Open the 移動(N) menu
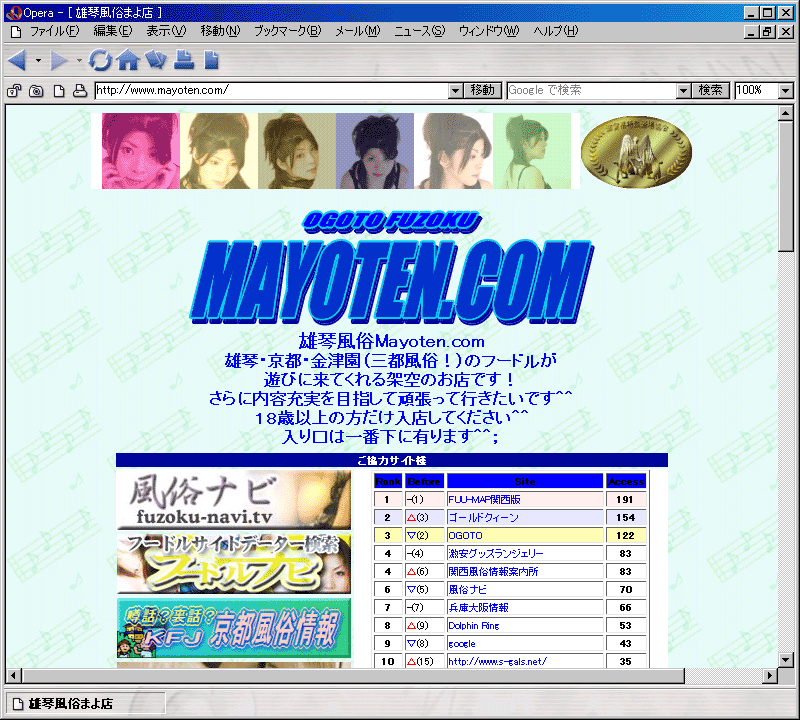The height and width of the screenshot is (720, 800). click(x=220, y=31)
